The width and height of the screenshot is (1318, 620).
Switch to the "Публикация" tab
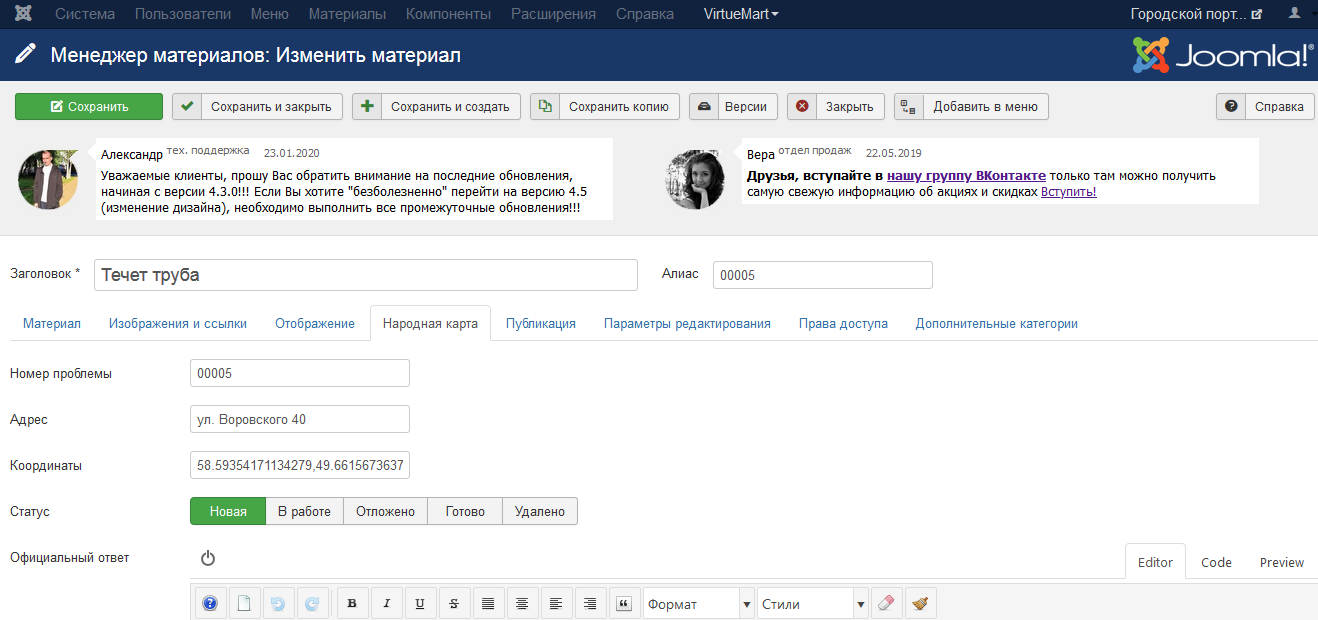(540, 323)
